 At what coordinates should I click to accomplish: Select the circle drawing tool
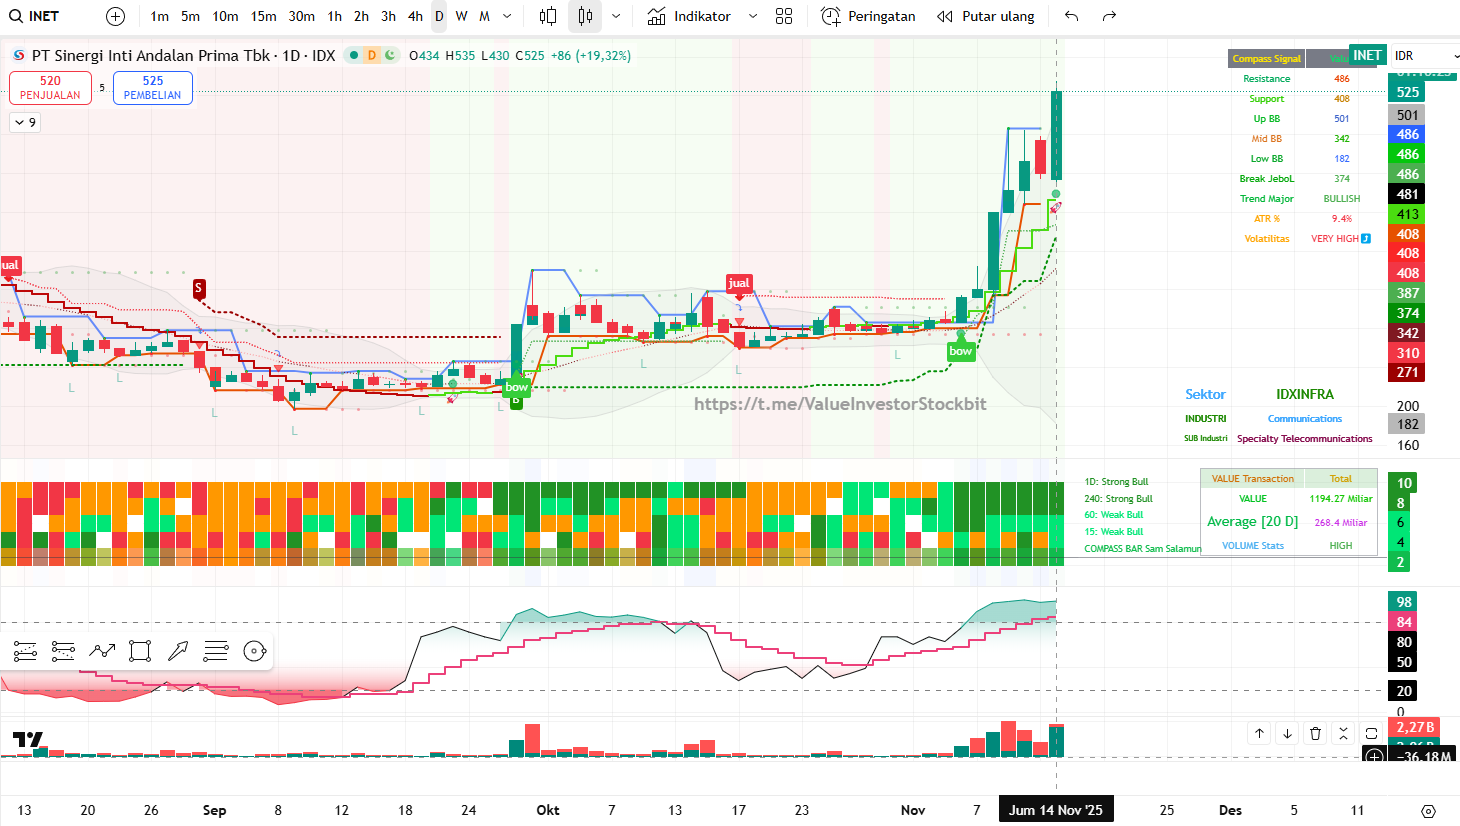(255, 652)
